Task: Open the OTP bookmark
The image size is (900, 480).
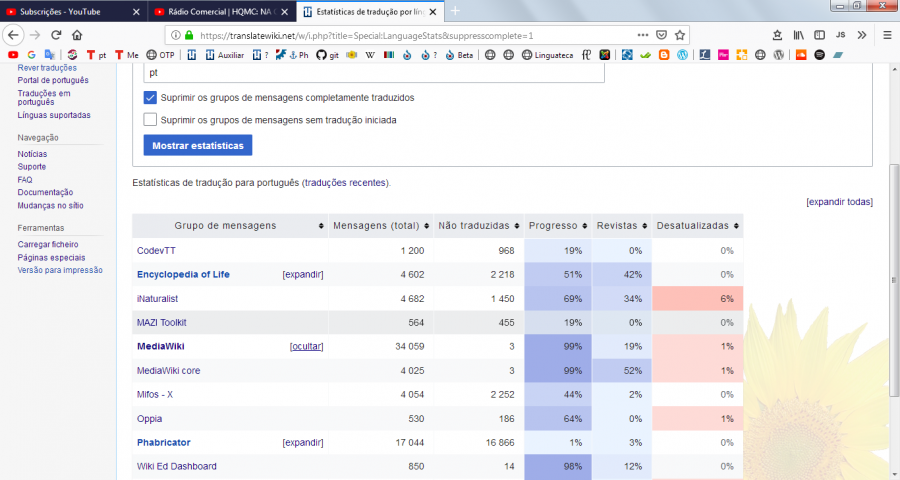Action: point(160,55)
